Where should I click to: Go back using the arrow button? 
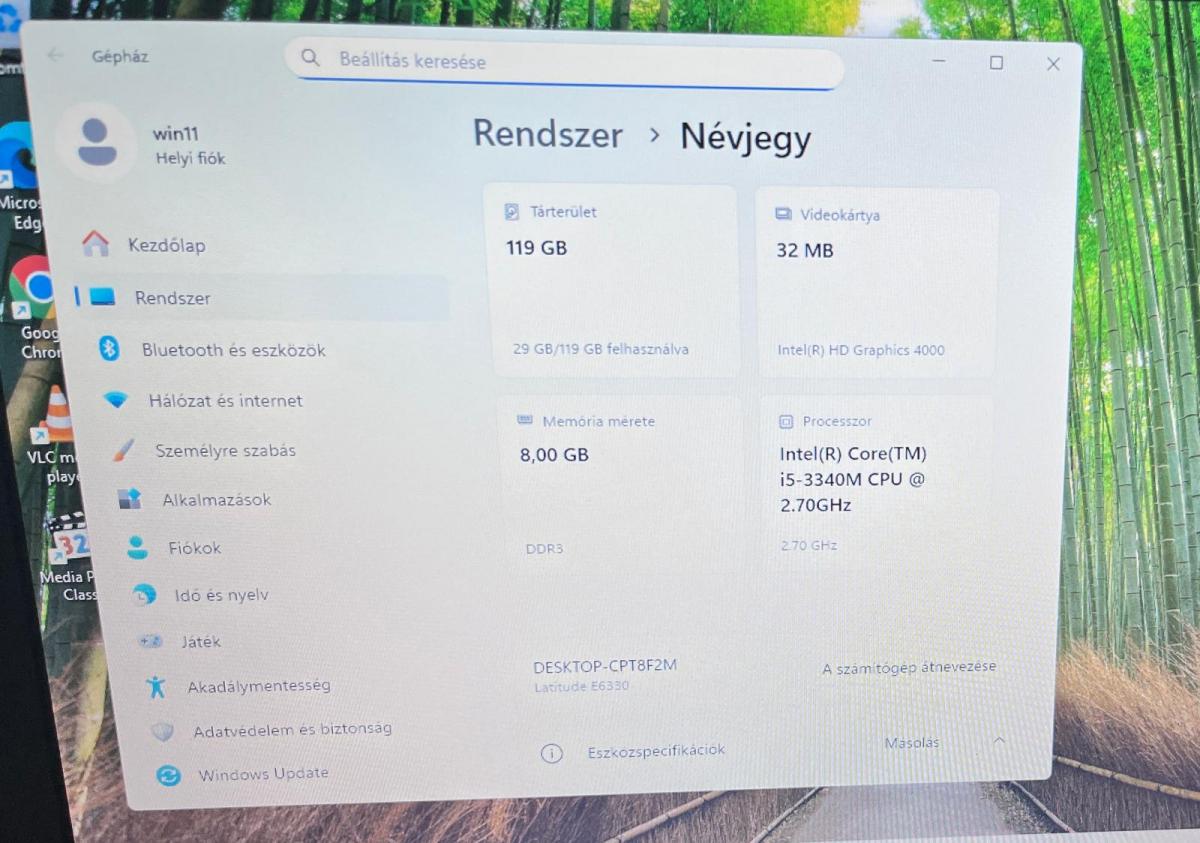(x=55, y=55)
